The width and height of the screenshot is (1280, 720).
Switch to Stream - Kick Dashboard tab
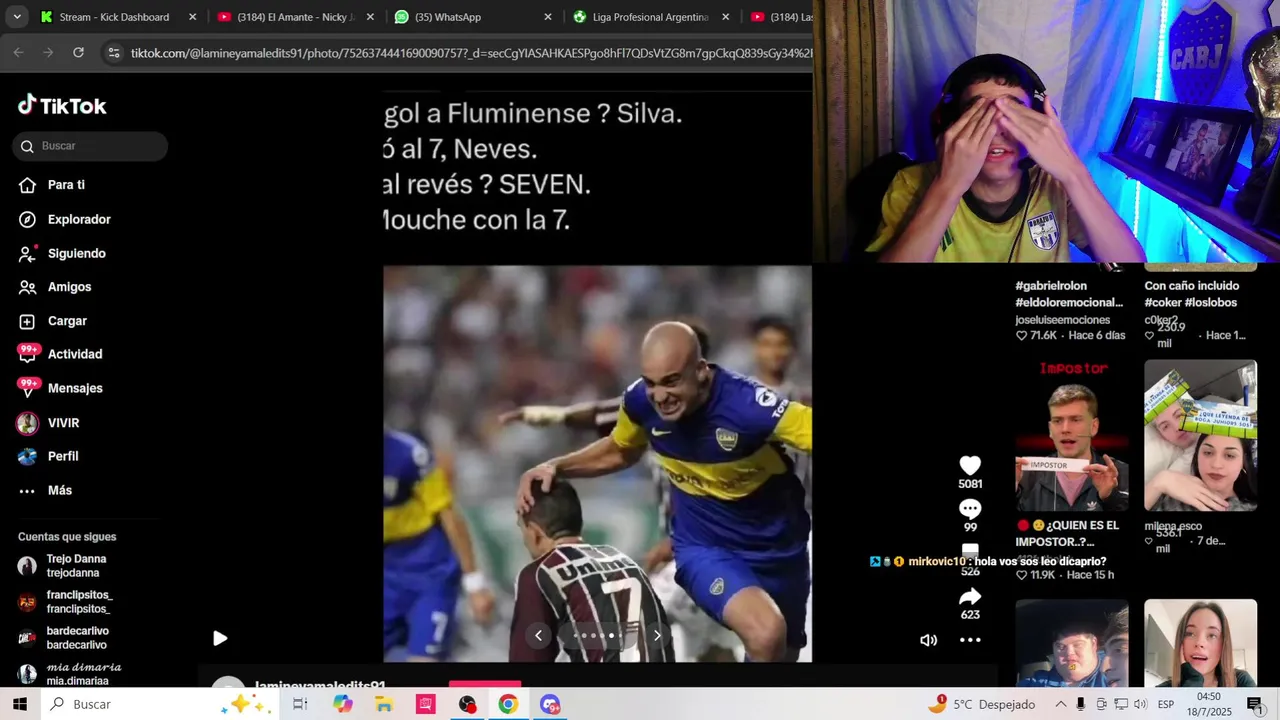click(114, 17)
